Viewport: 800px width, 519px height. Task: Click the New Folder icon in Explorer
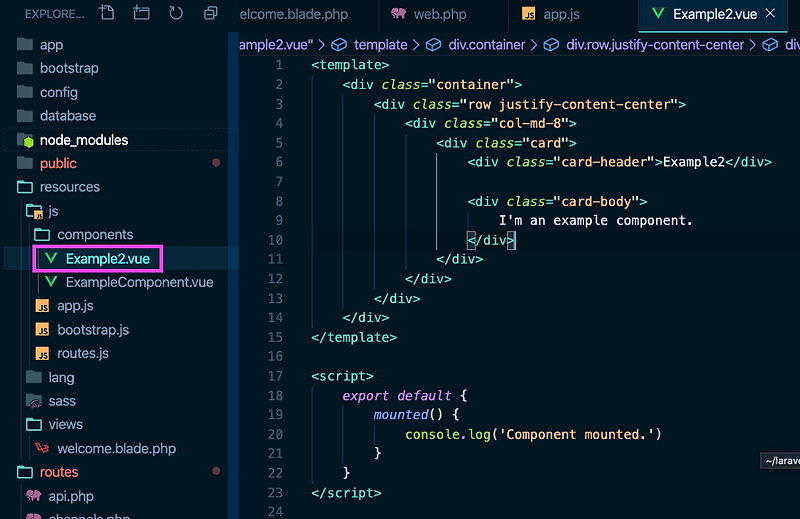(141, 13)
